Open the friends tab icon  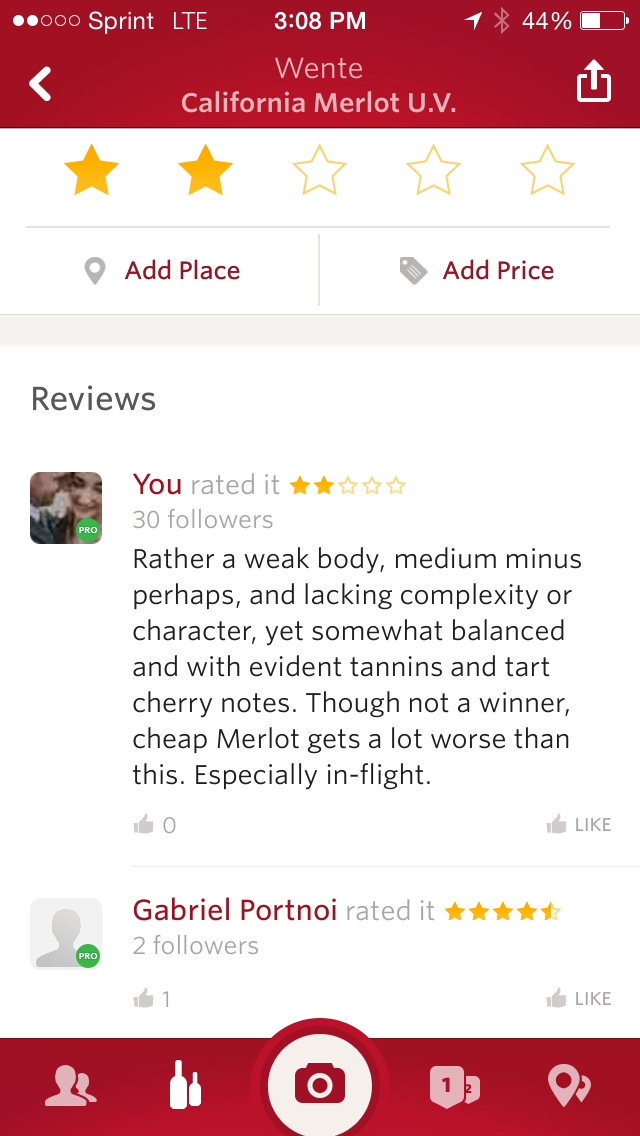tap(70, 1086)
